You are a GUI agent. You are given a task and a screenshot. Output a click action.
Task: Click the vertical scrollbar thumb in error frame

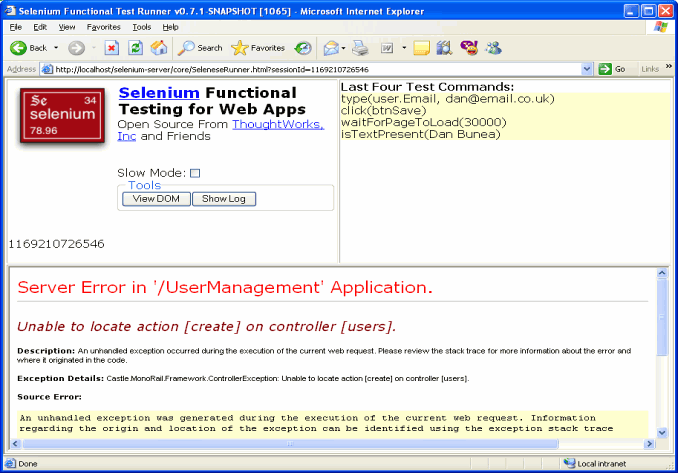662,317
